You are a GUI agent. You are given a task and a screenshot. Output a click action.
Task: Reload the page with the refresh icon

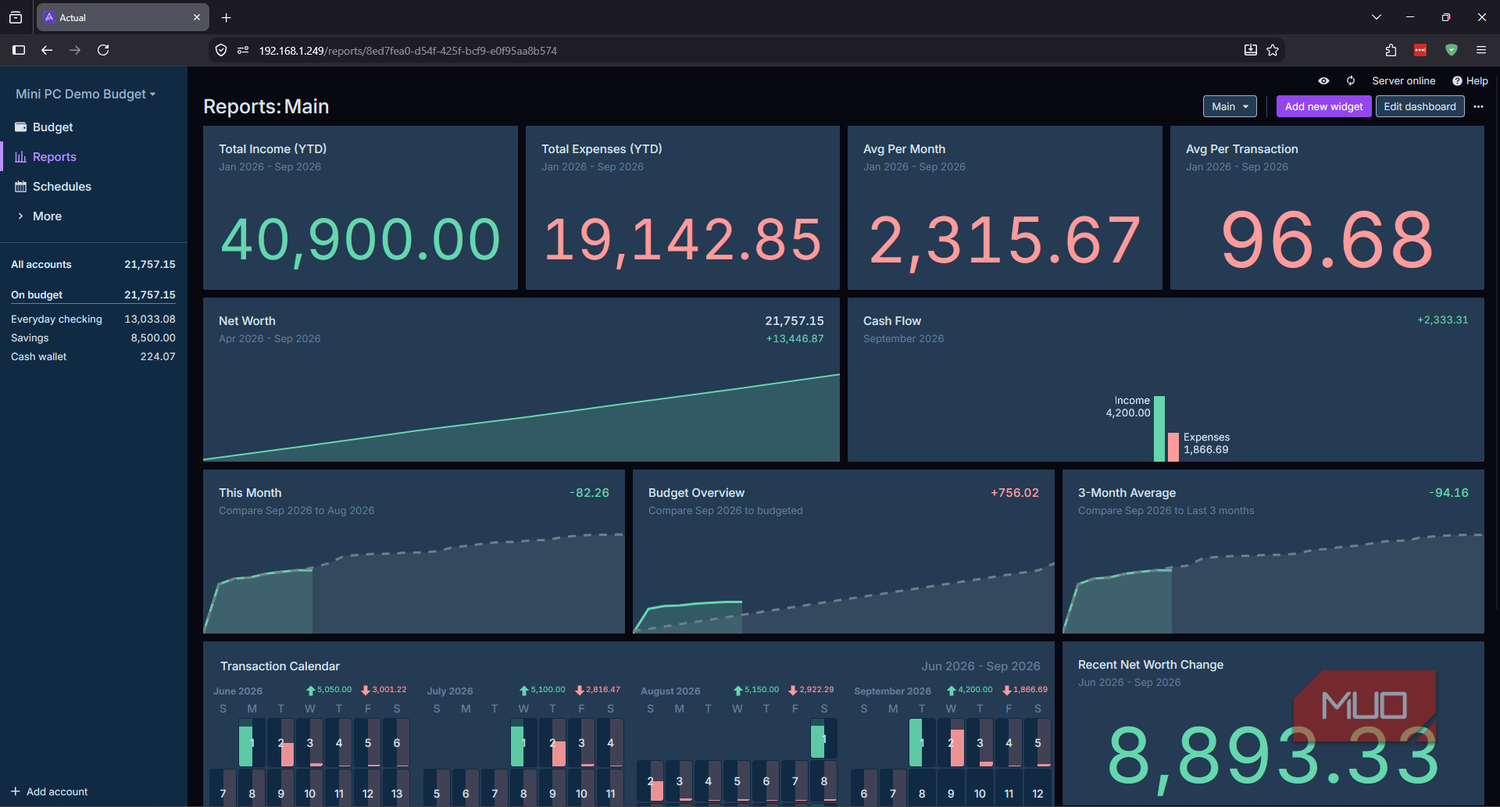[x=103, y=50]
